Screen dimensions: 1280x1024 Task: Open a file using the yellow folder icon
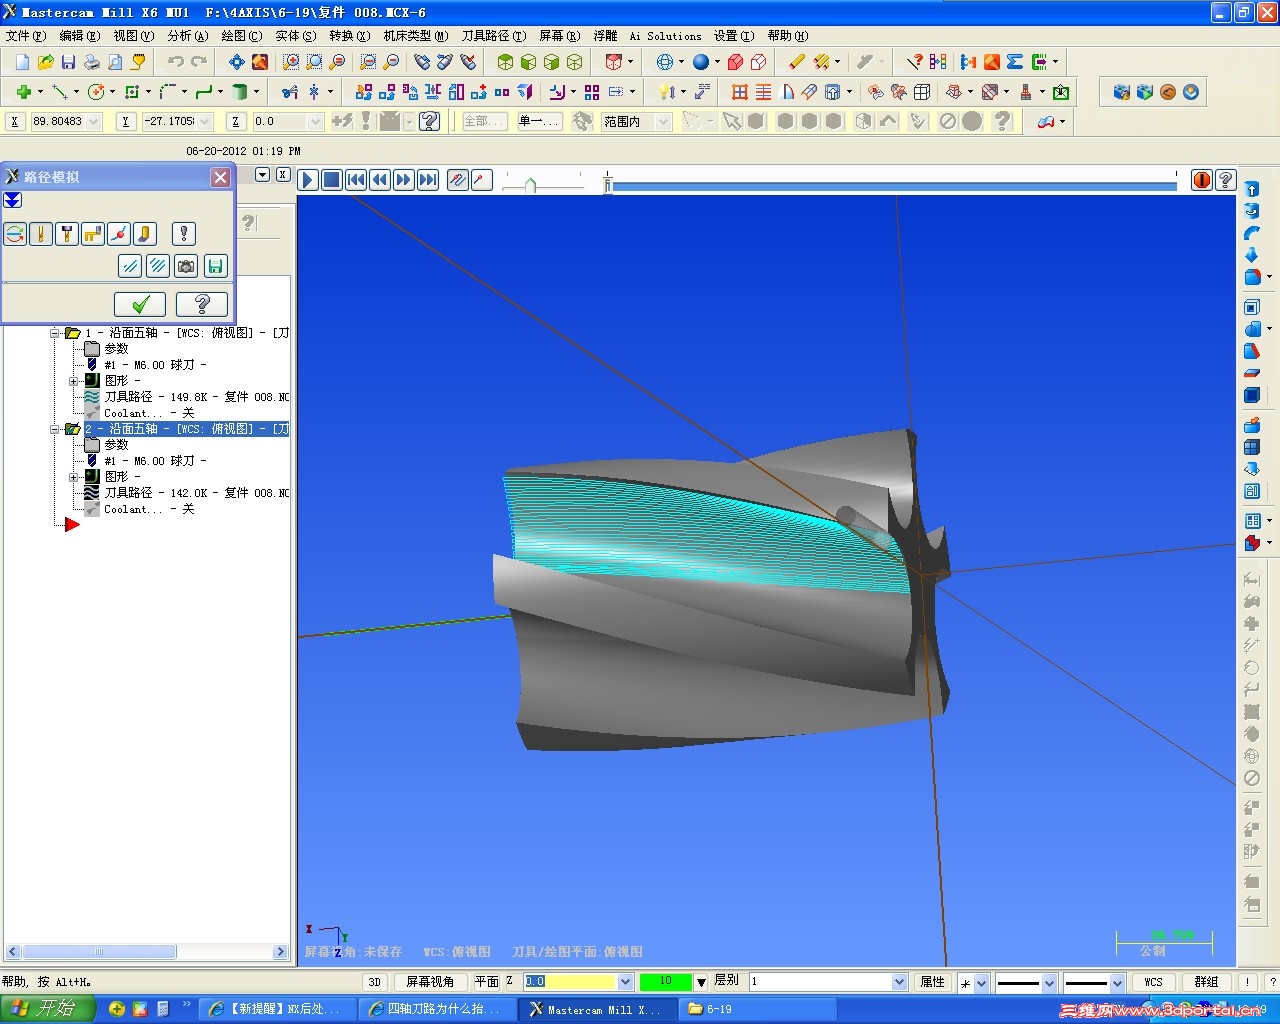point(45,62)
